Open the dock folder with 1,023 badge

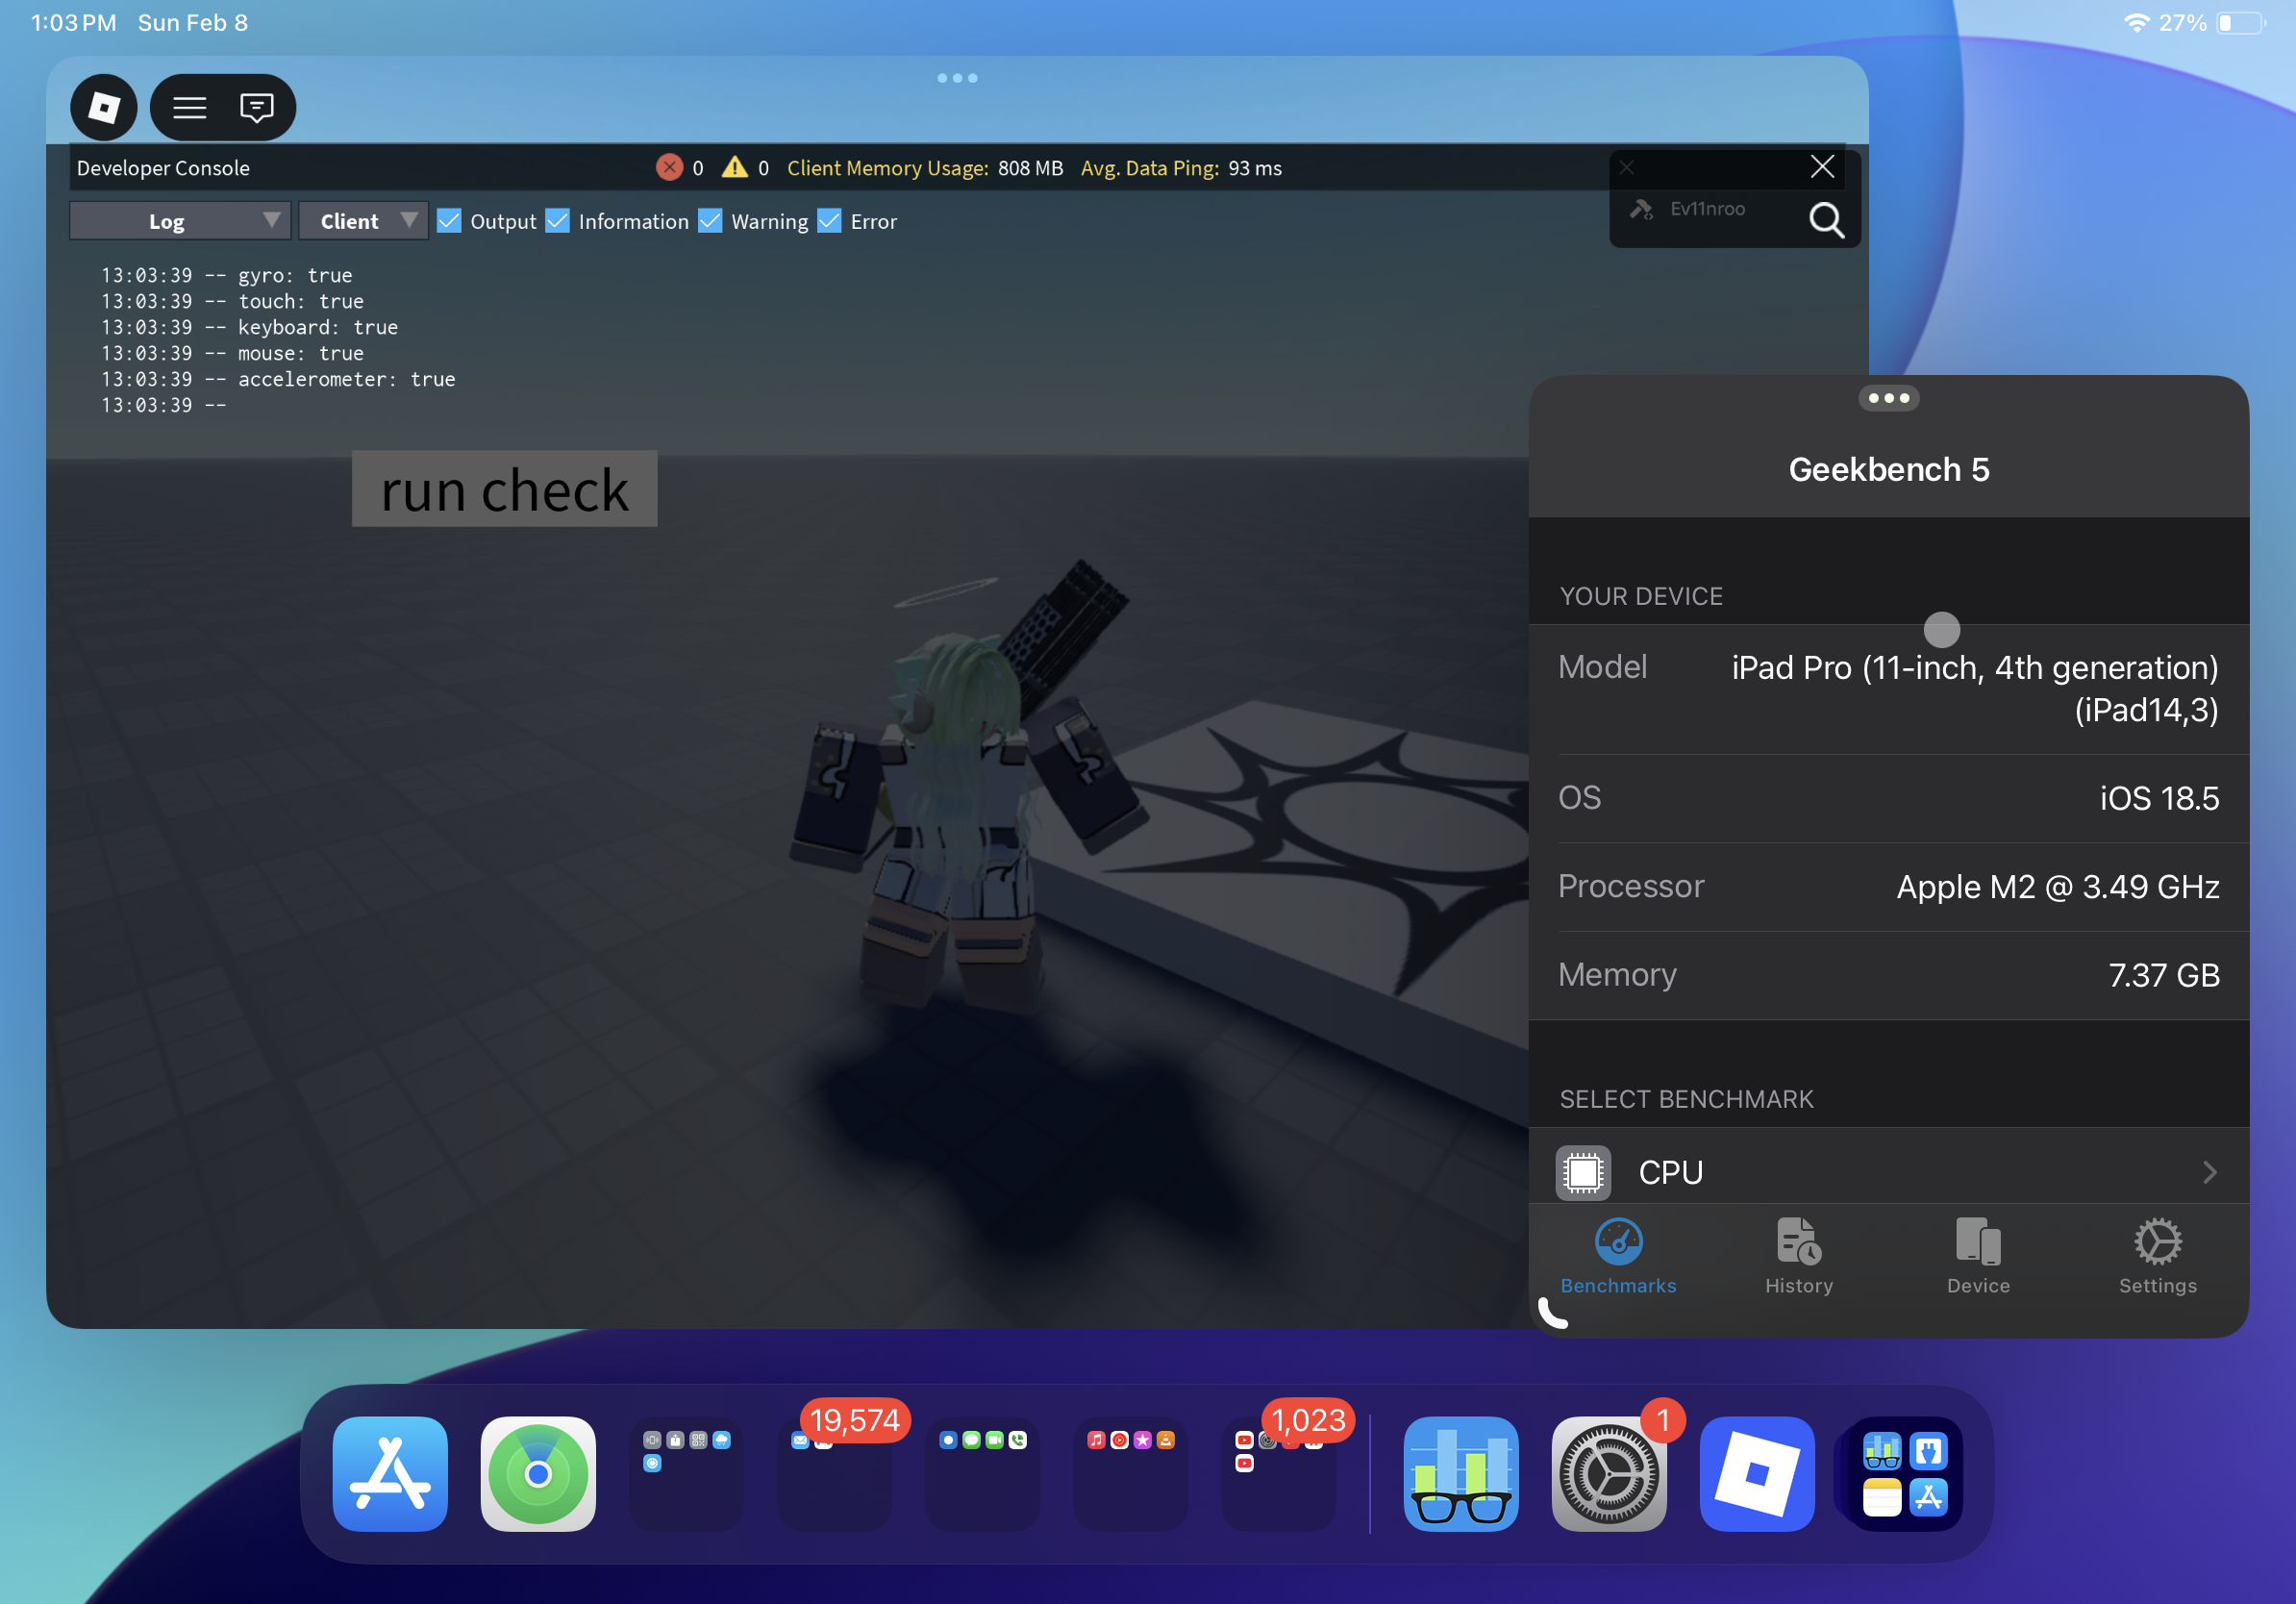1278,1473
